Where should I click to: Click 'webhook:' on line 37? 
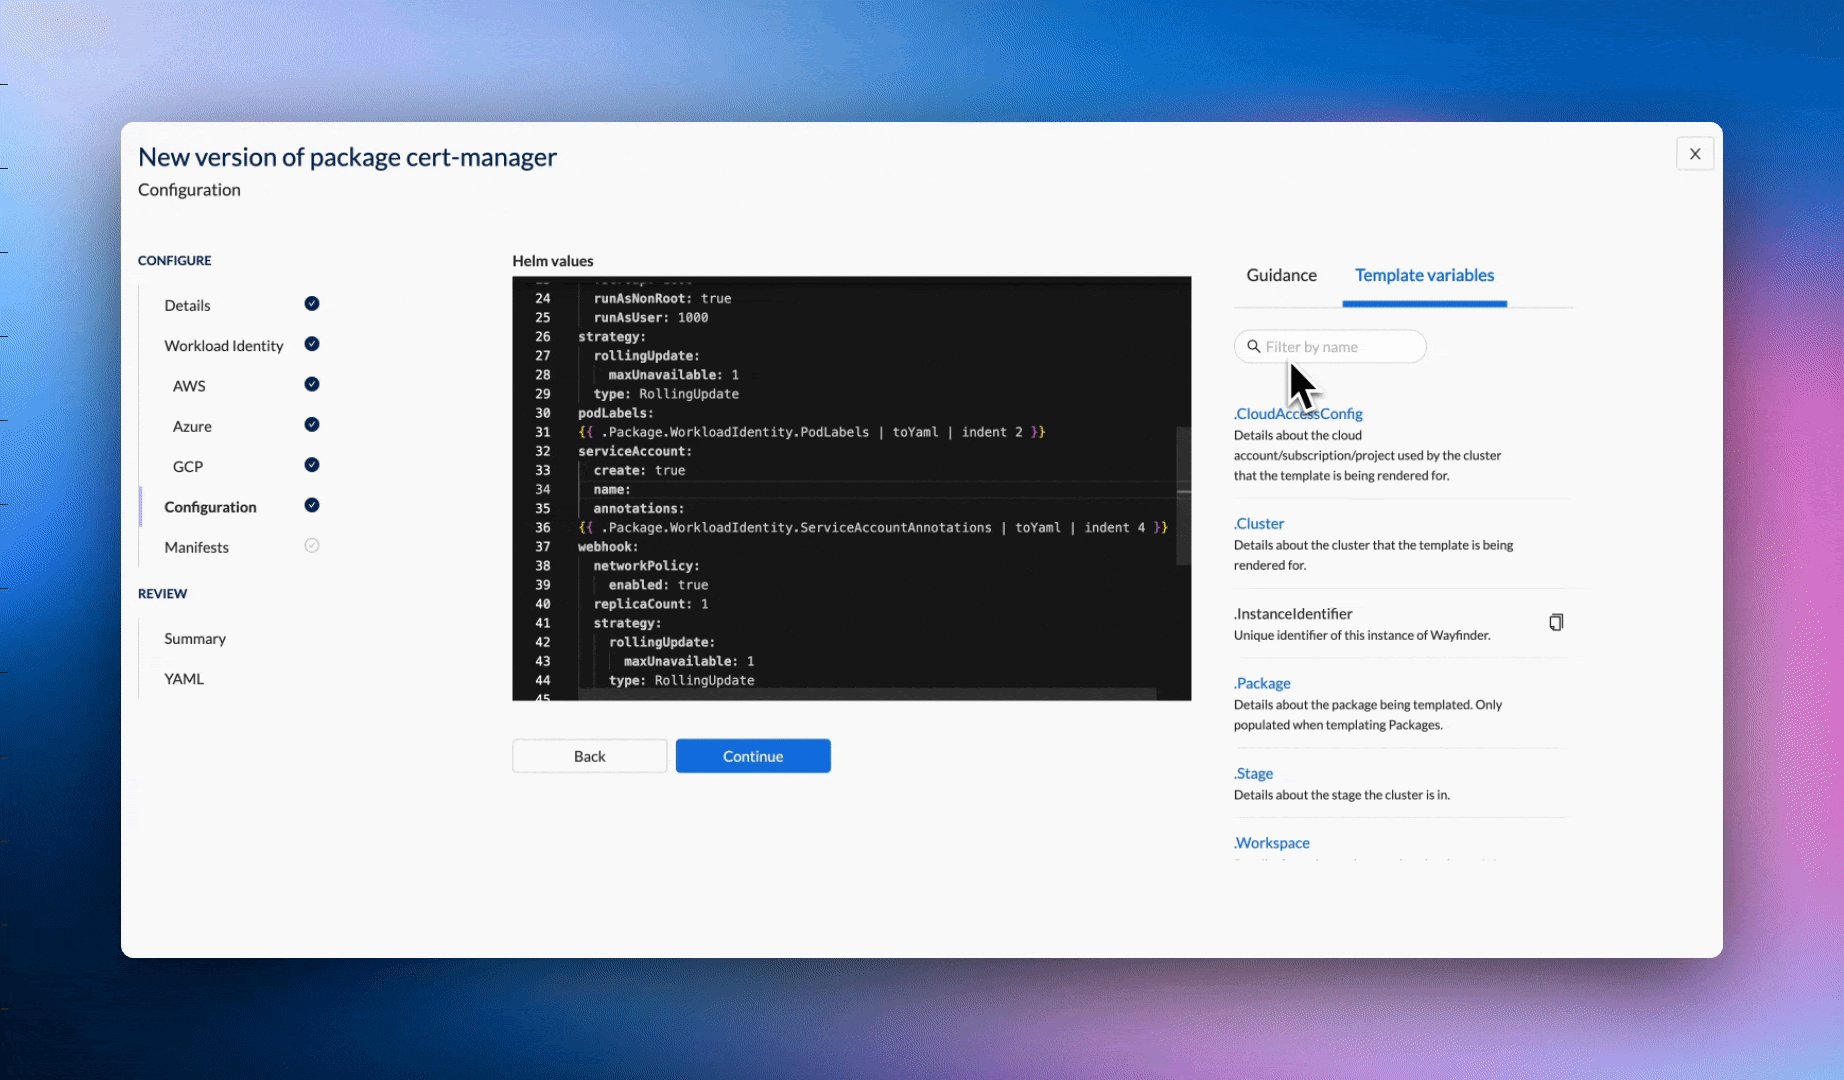tap(608, 546)
